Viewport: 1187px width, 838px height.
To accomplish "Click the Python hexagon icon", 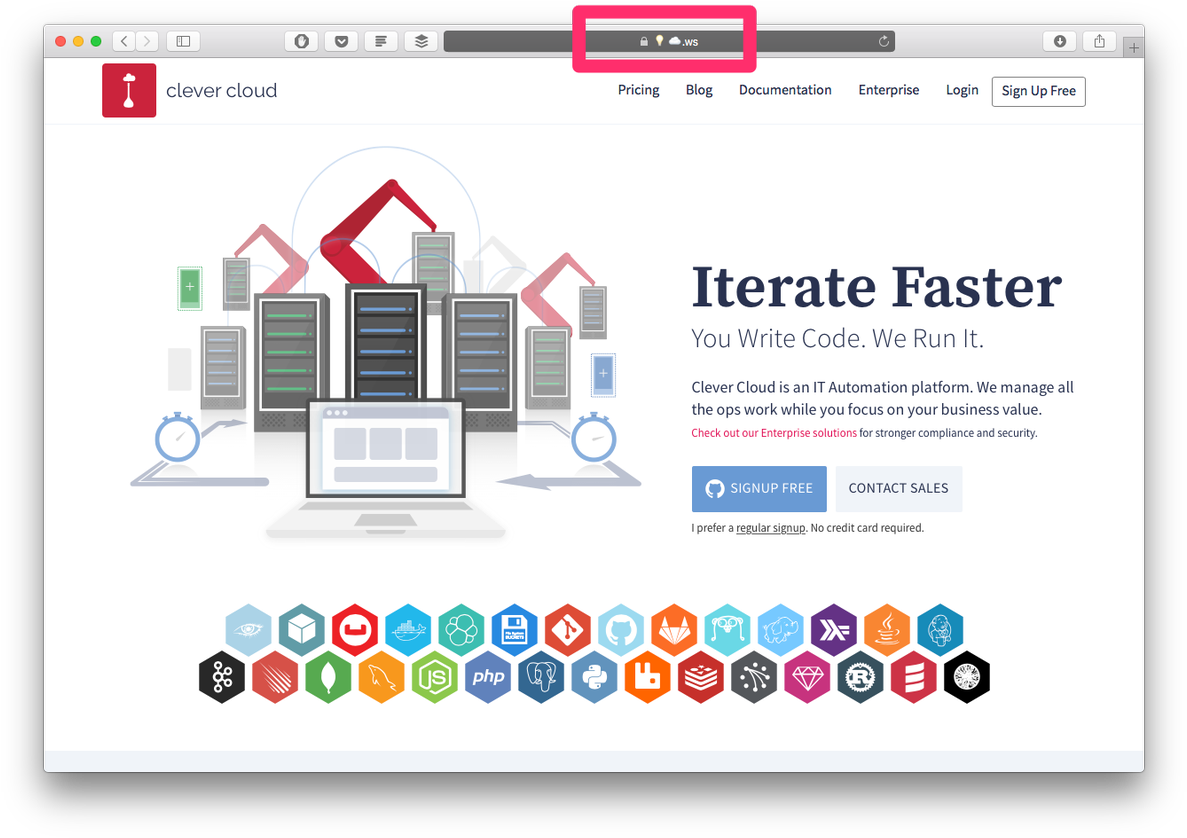I will tap(594, 677).
